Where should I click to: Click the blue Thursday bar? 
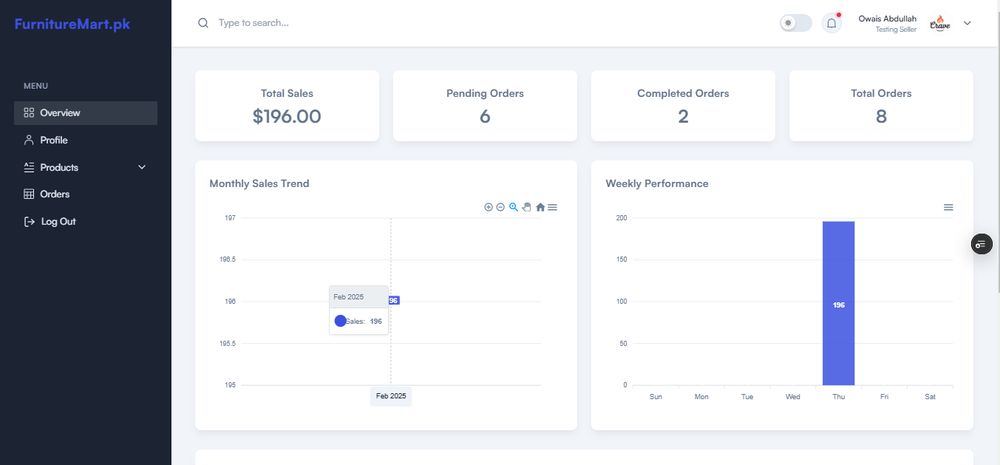tap(839, 303)
